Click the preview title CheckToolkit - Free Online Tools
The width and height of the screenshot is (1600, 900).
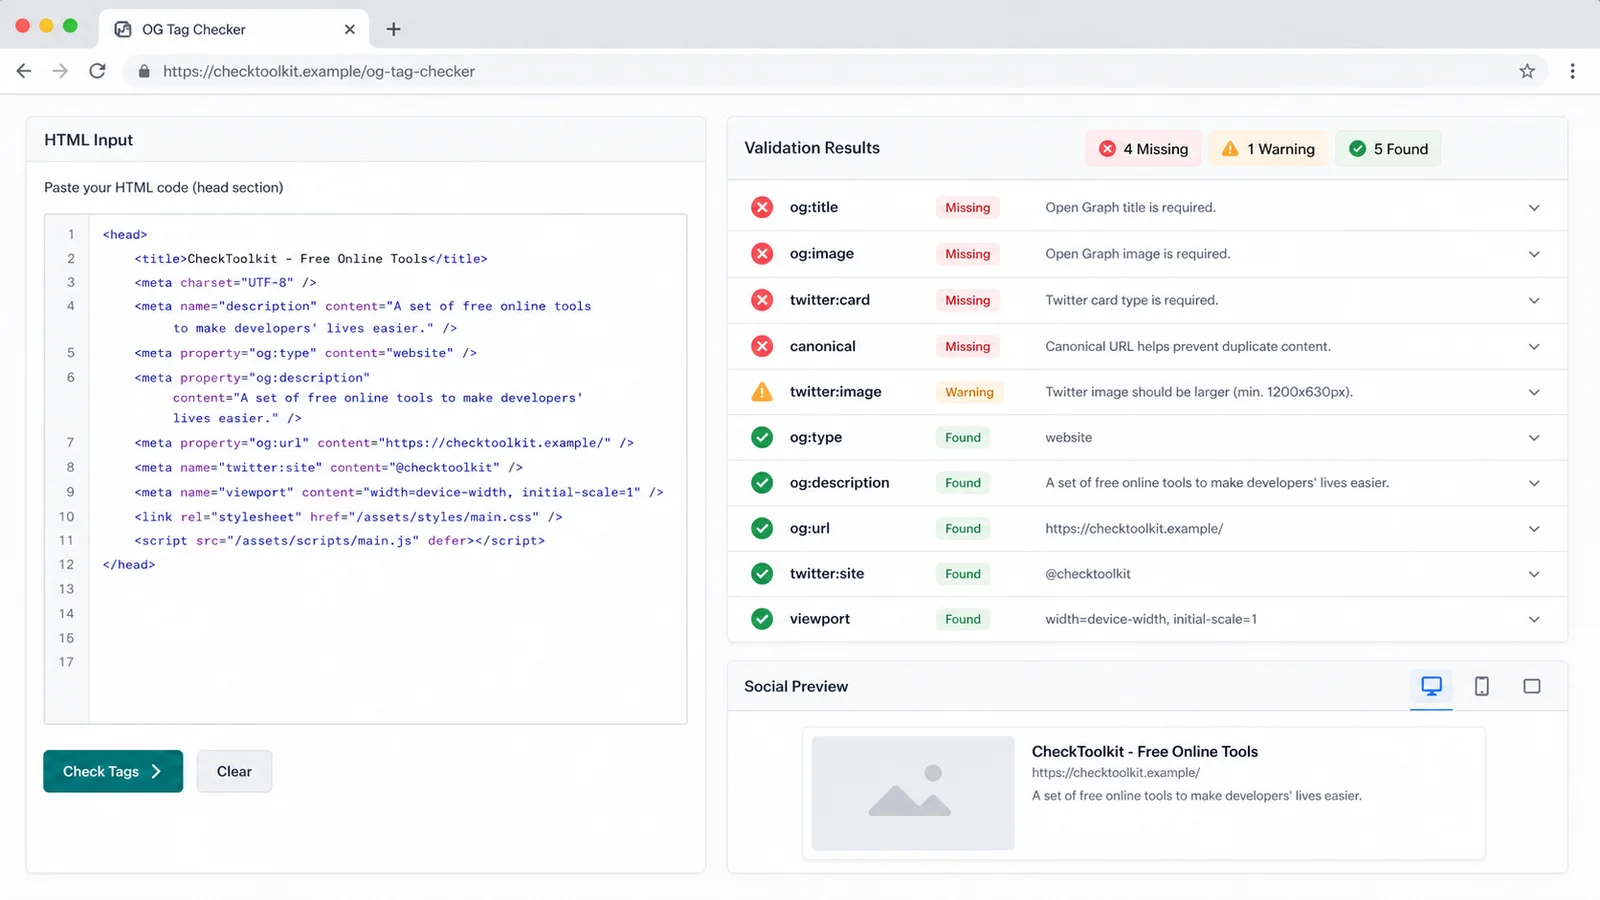click(1145, 751)
